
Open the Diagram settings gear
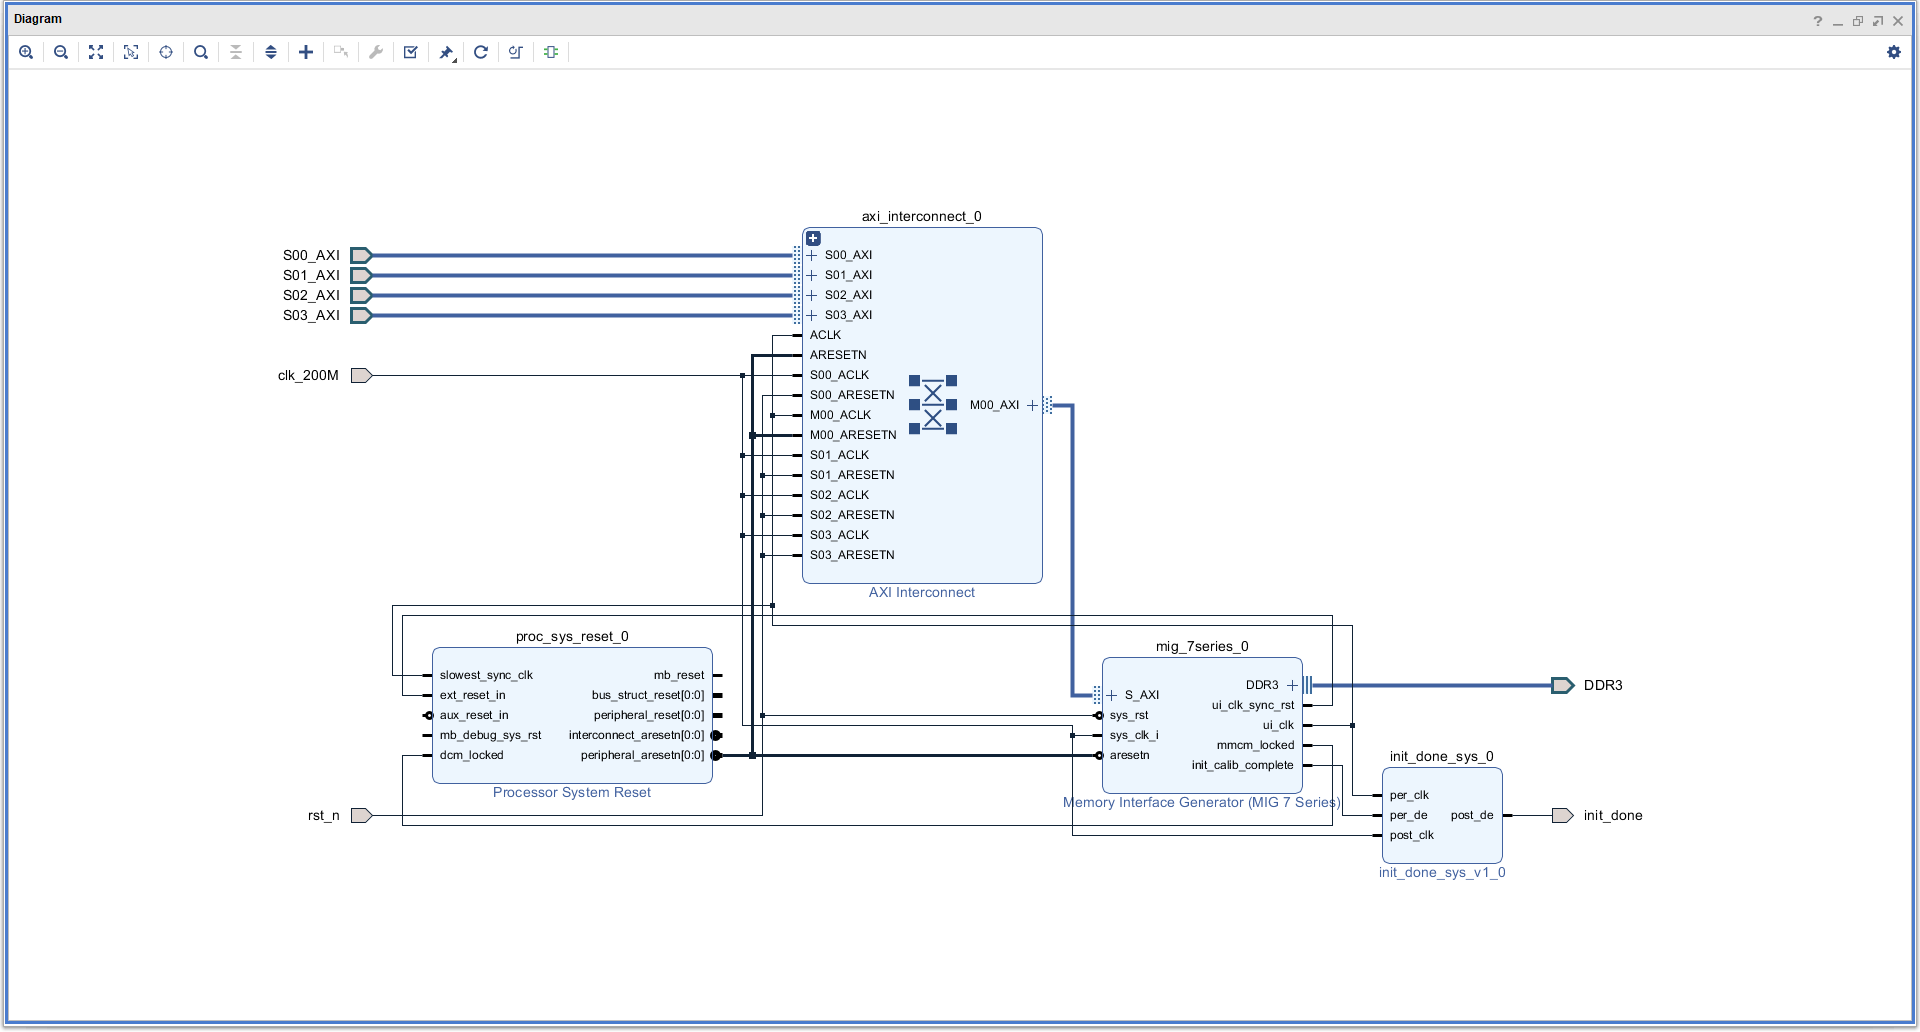1894,52
